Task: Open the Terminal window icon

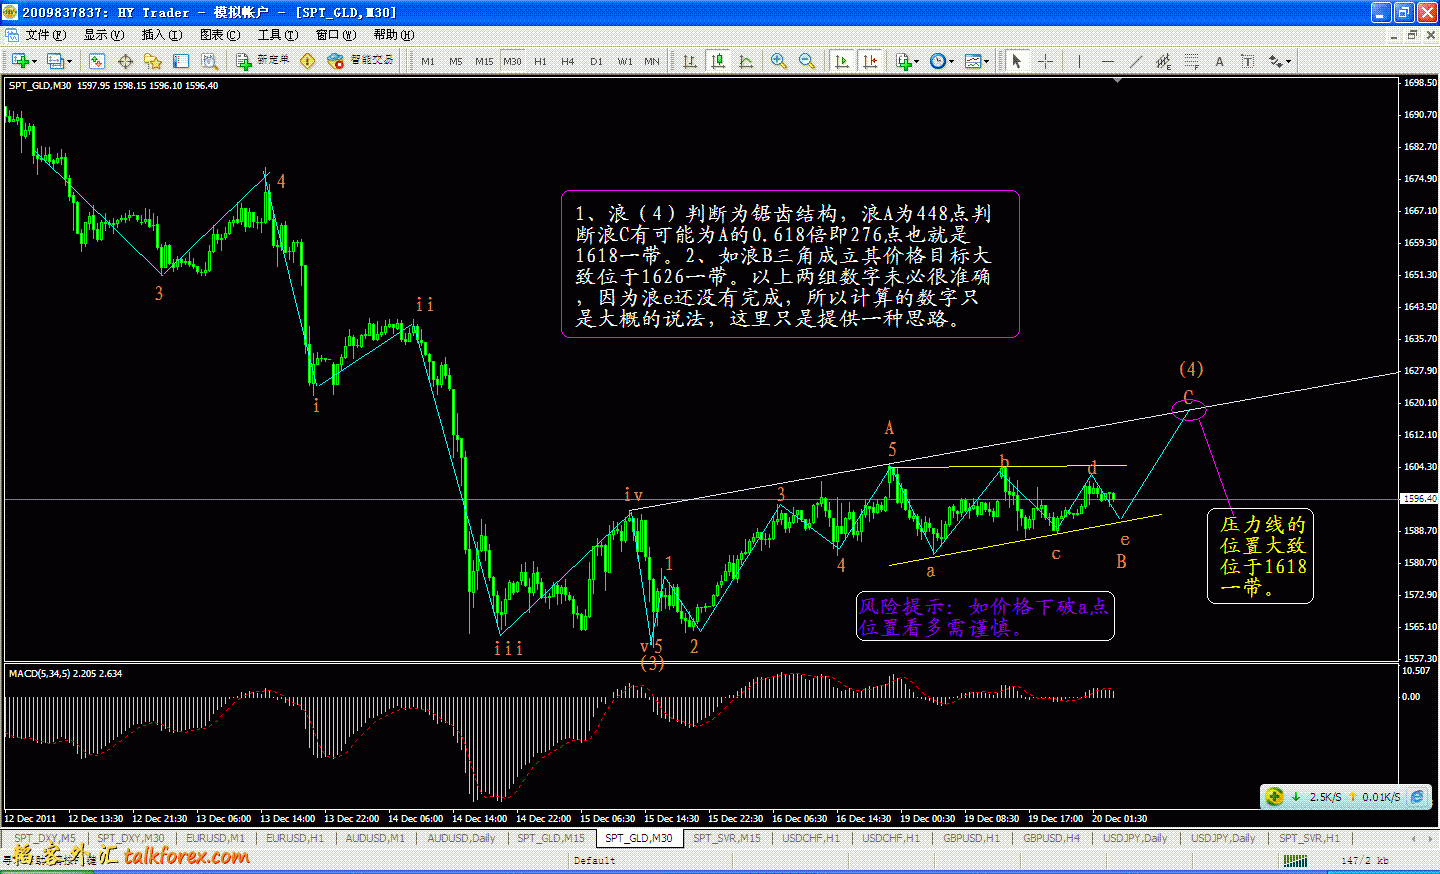Action: click(181, 61)
